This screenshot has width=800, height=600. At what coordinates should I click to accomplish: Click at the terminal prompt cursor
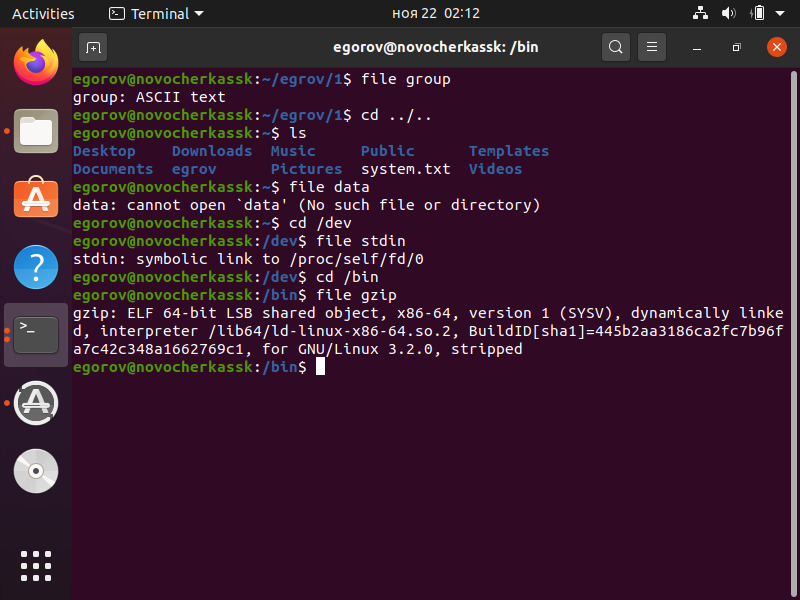(x=320, y=367)
